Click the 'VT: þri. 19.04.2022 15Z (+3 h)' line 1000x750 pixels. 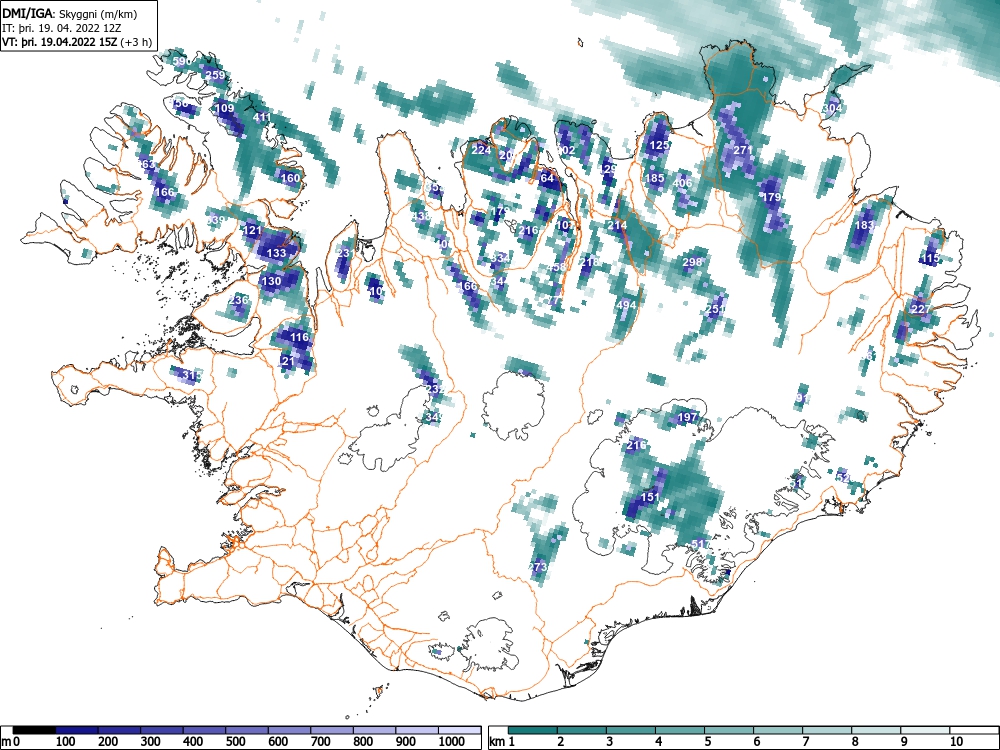pos(77,42)
